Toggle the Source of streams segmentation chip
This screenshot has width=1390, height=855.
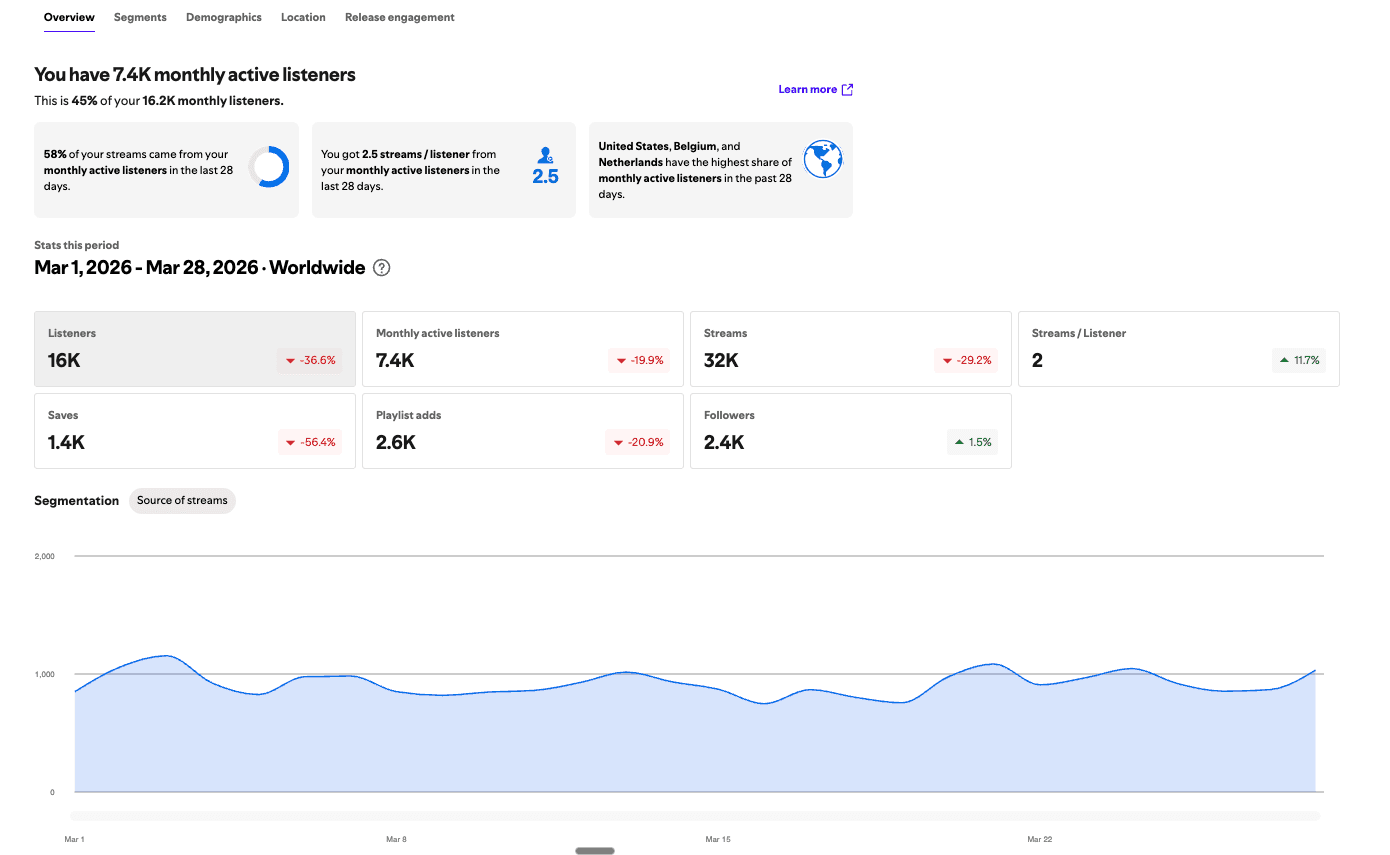[182, 501]
